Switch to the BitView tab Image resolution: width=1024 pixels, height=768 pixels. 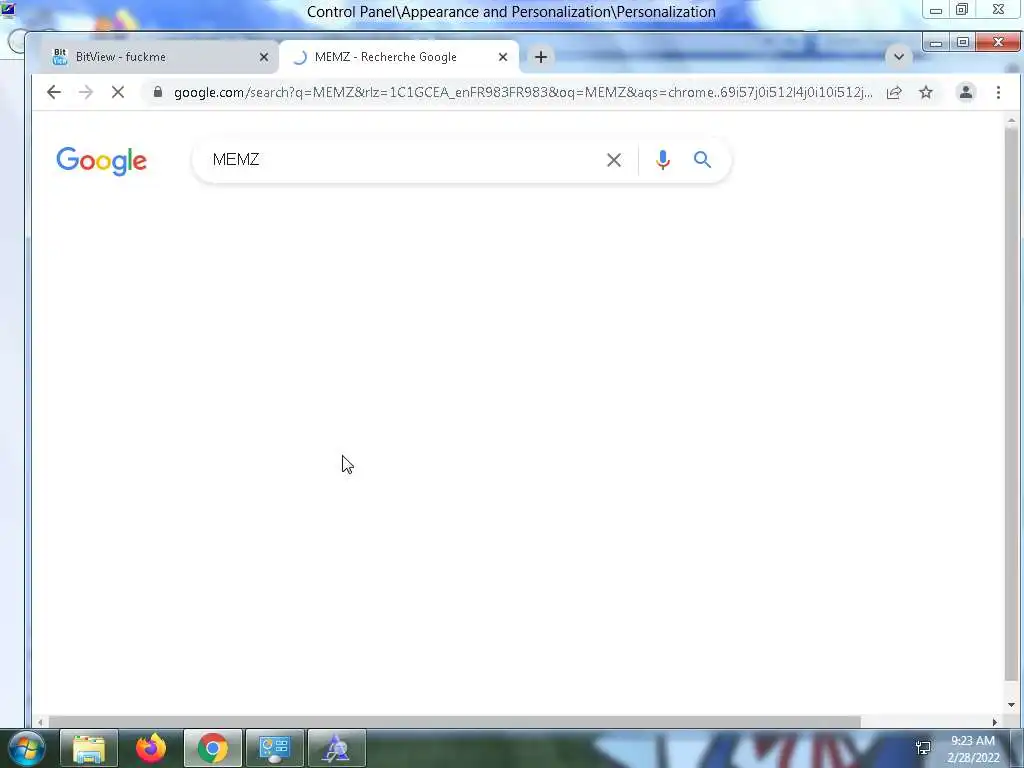tap(155, 57)
